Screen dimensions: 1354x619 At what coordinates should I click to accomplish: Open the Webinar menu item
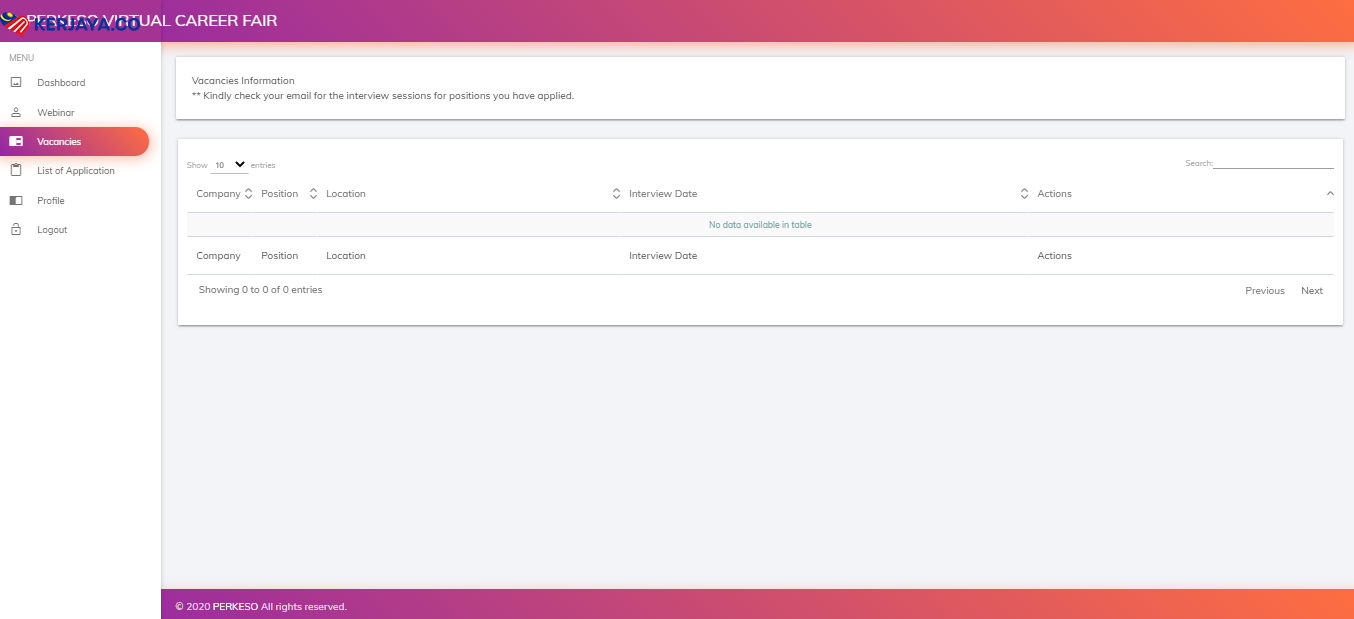(x=56, y=113)
